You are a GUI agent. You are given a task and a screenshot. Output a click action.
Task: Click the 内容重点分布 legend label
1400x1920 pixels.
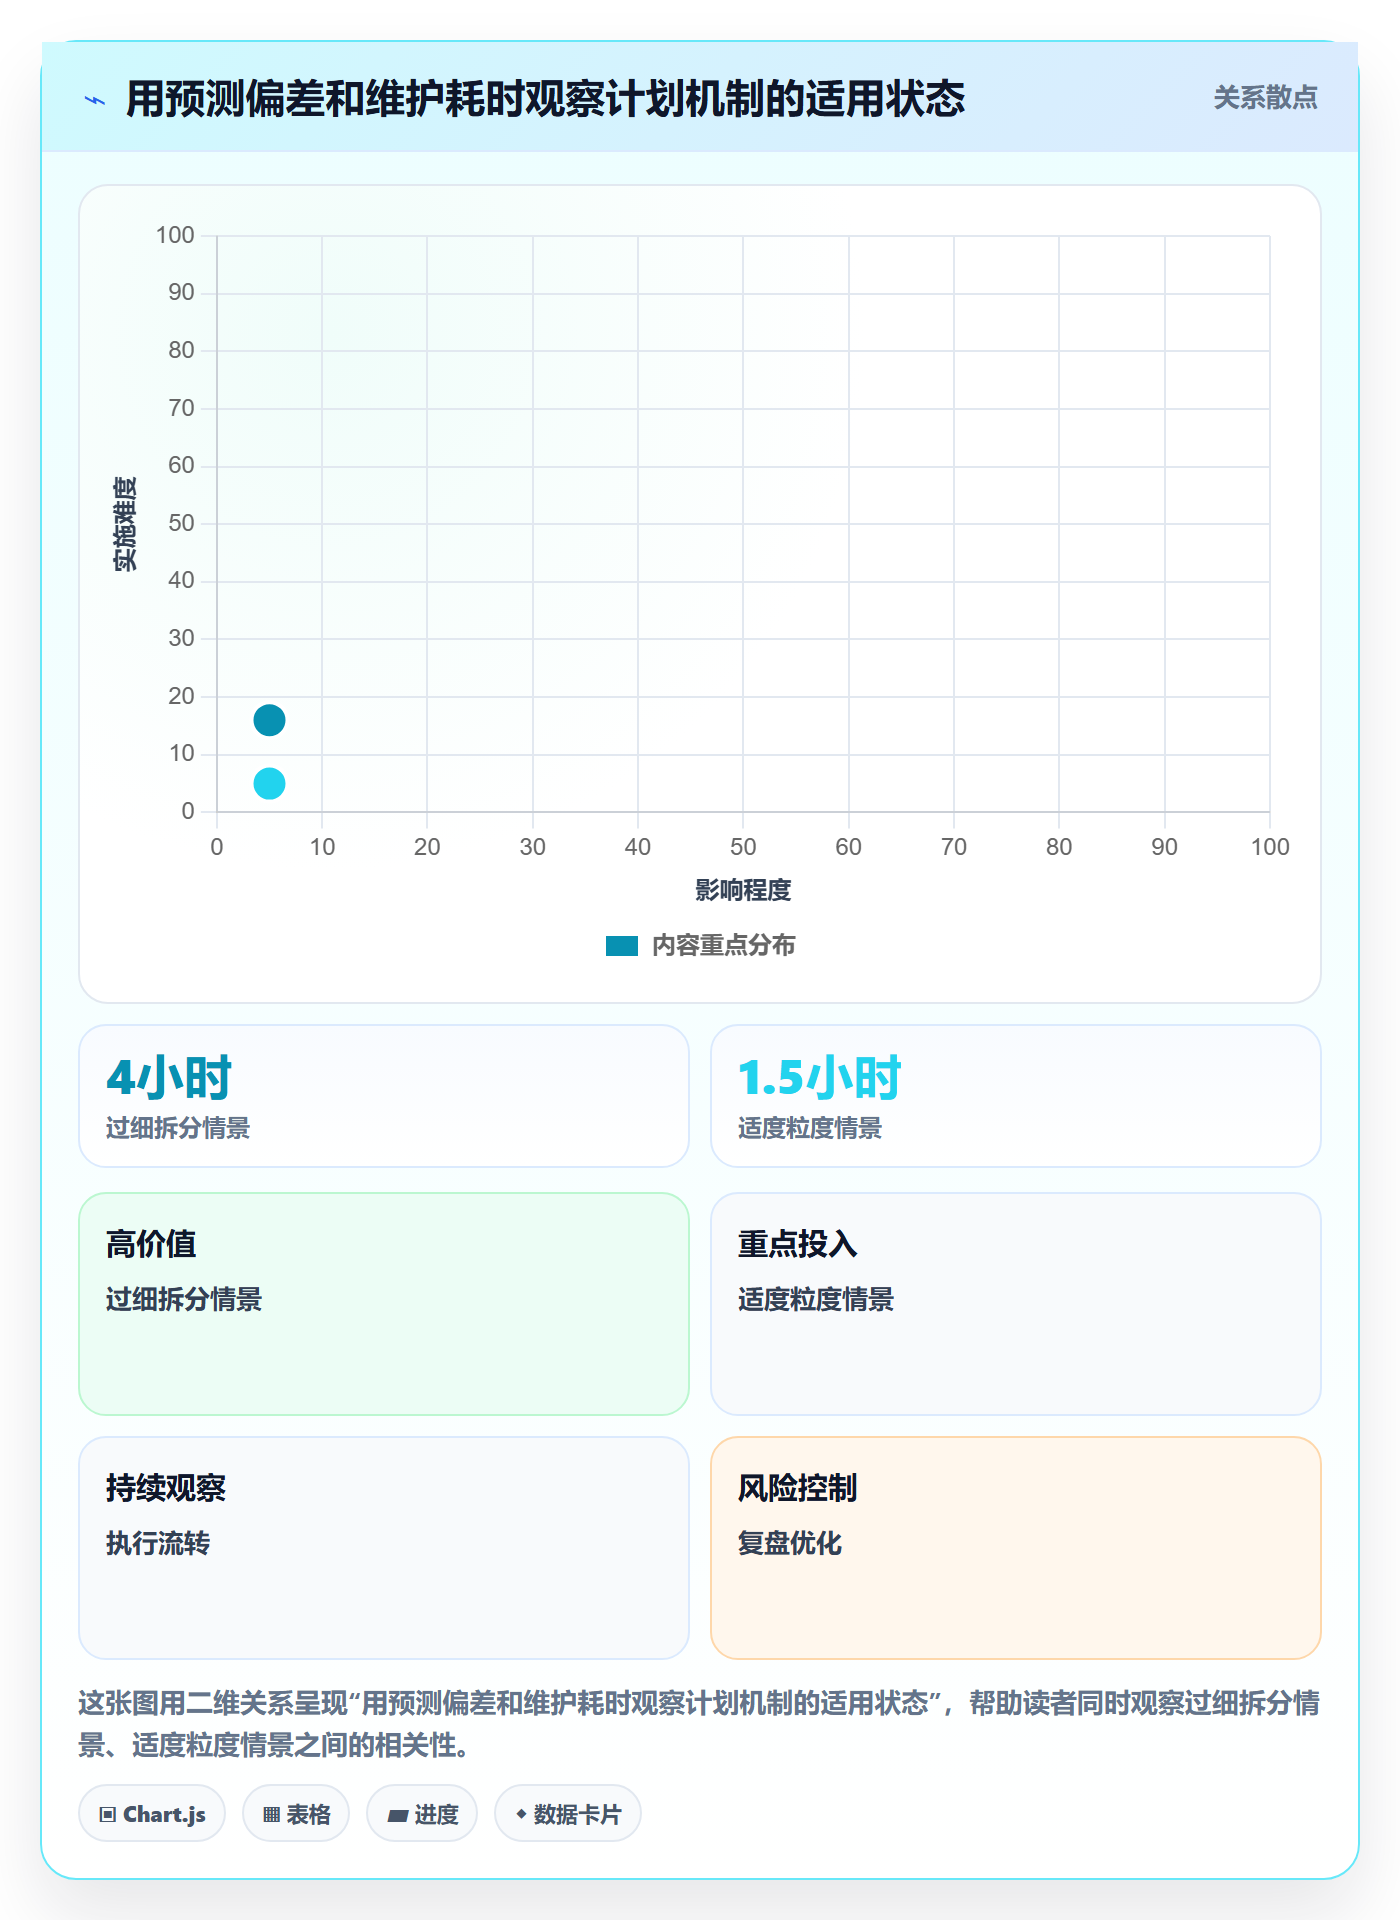tap(723, 946)
